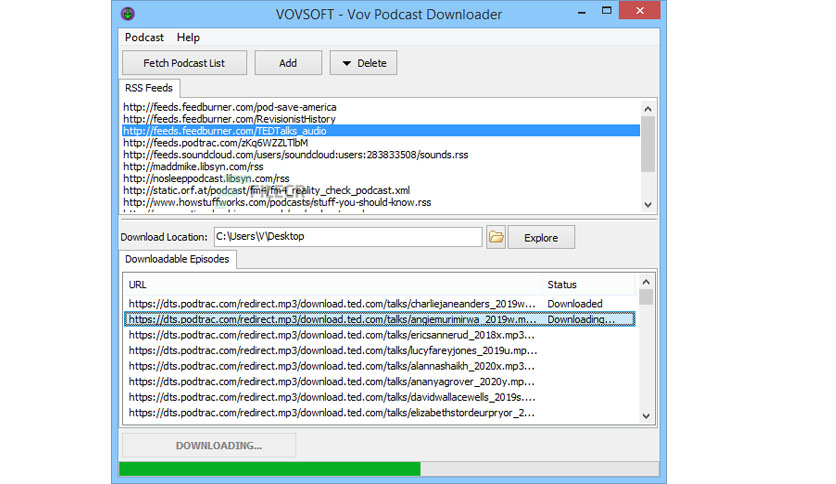The image size is (836, 484).
Task: Click RSS feeds list scroll up arrow
Action: pos(648,109)
